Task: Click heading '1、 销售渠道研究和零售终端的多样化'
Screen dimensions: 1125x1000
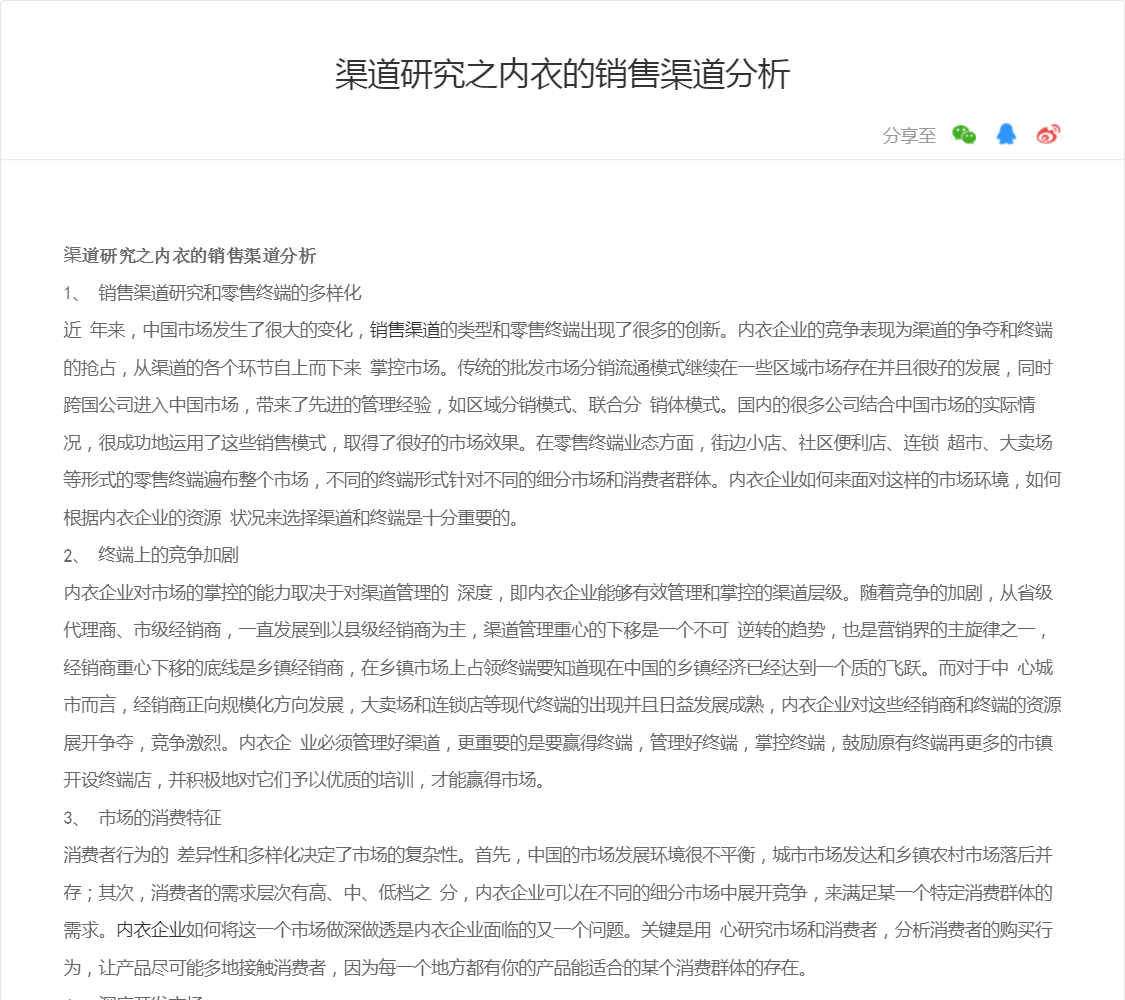Action: point(212,293)
